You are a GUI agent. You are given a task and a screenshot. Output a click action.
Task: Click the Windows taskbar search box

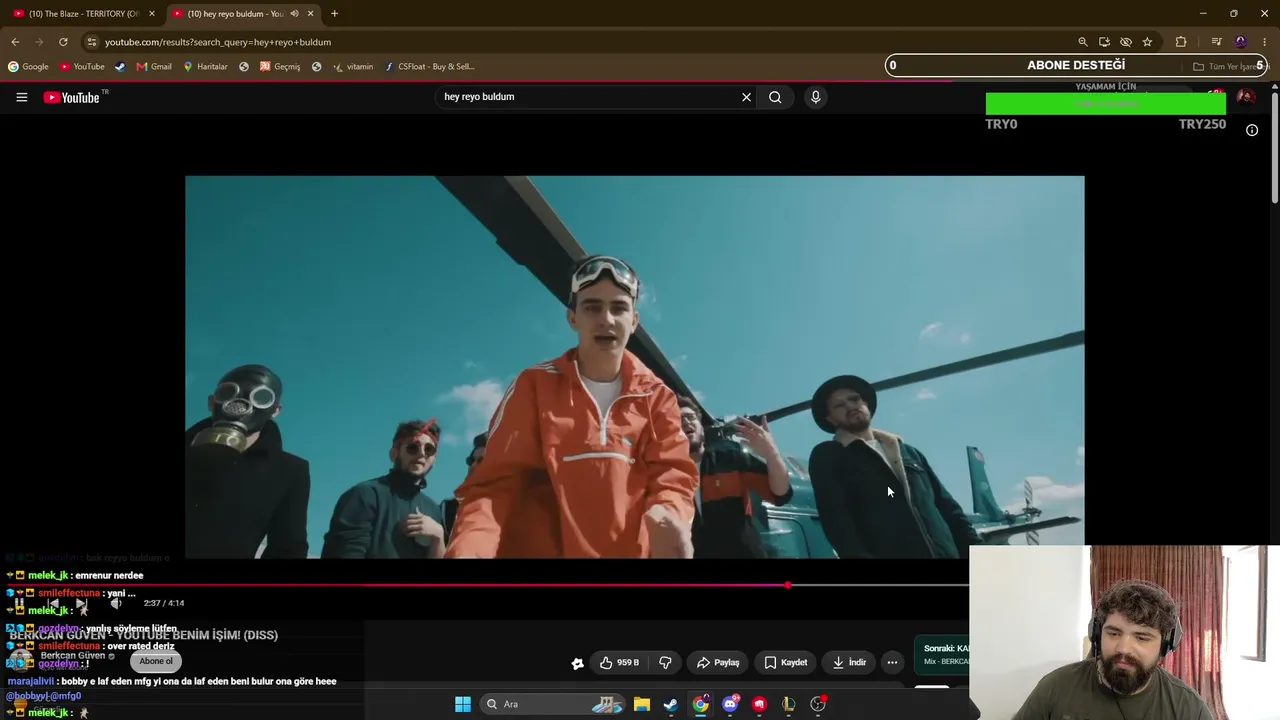click(x=552, y=704)
